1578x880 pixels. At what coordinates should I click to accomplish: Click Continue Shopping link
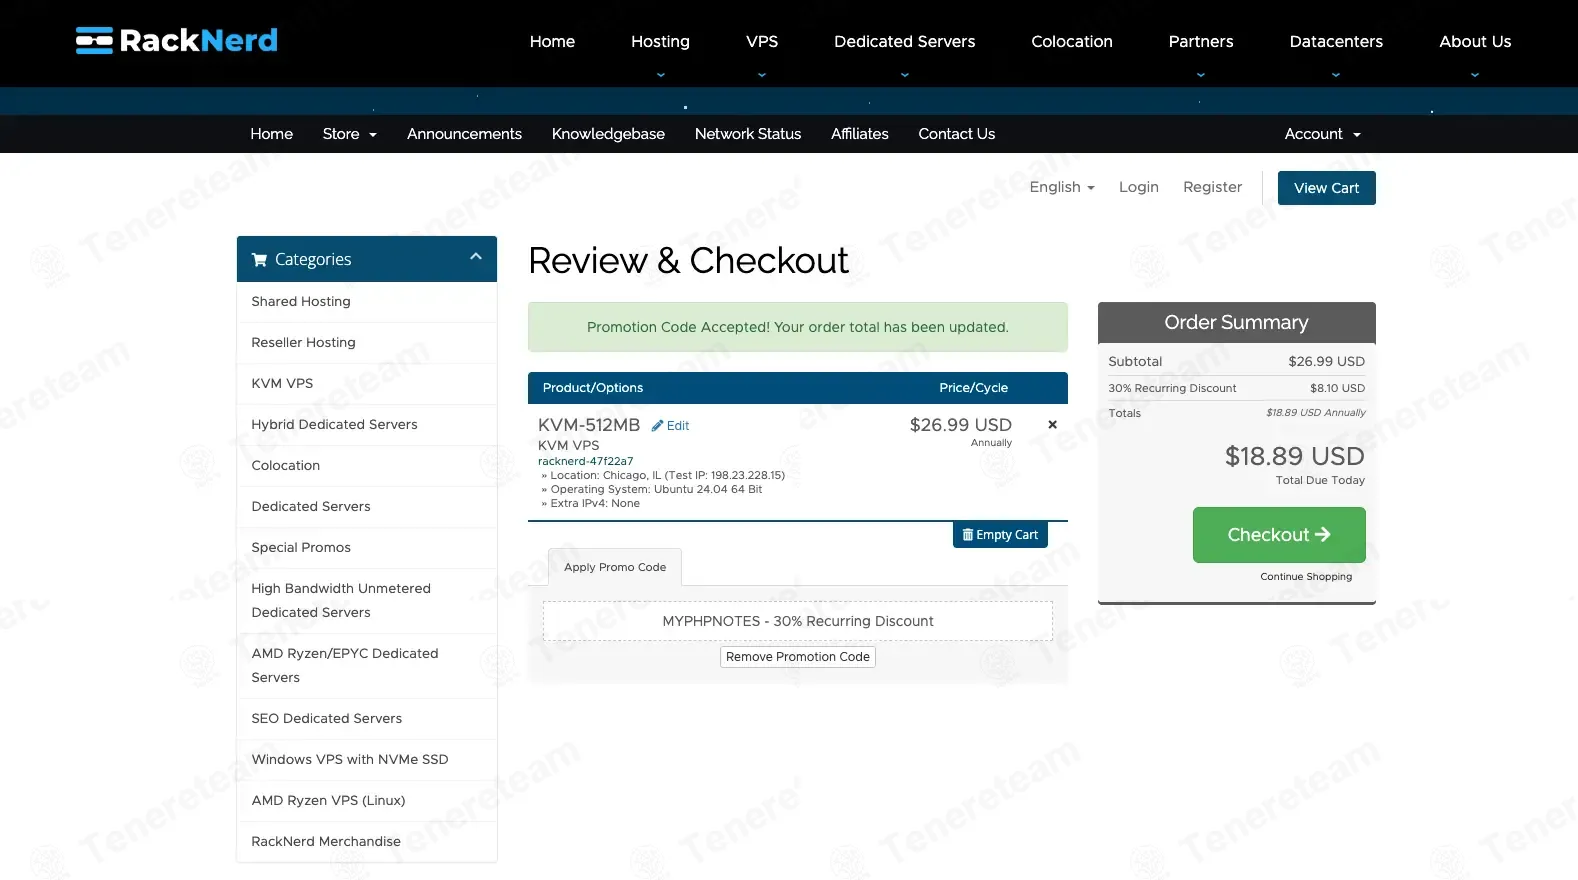[x=1305, y=577]
